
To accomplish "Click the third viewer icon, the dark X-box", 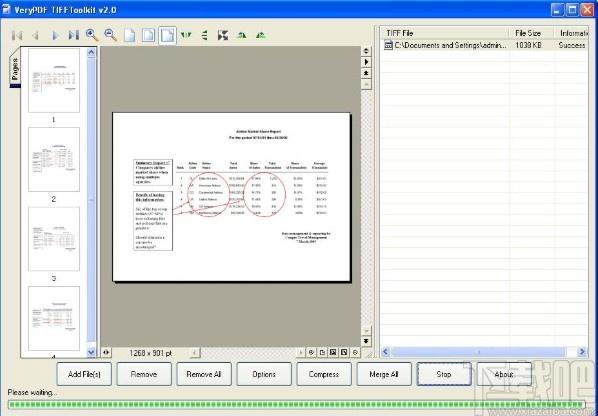I will [333, 353].
